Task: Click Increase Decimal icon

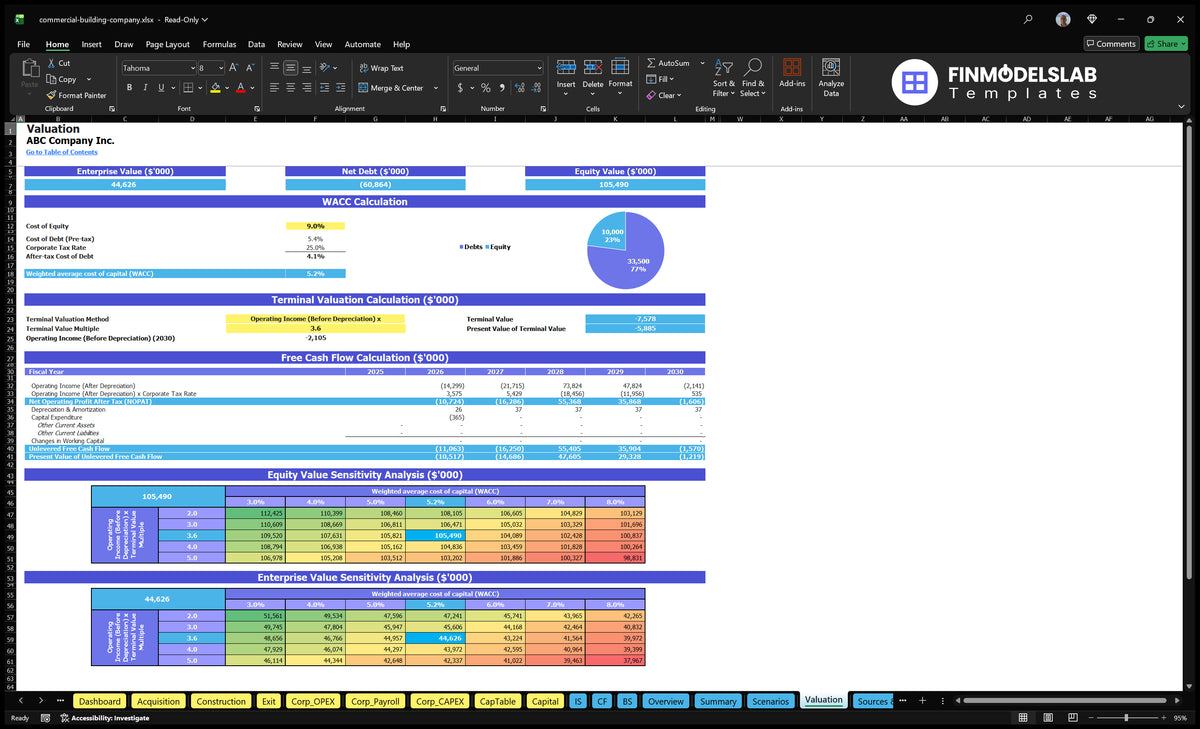Action: (x=520, y=88)
